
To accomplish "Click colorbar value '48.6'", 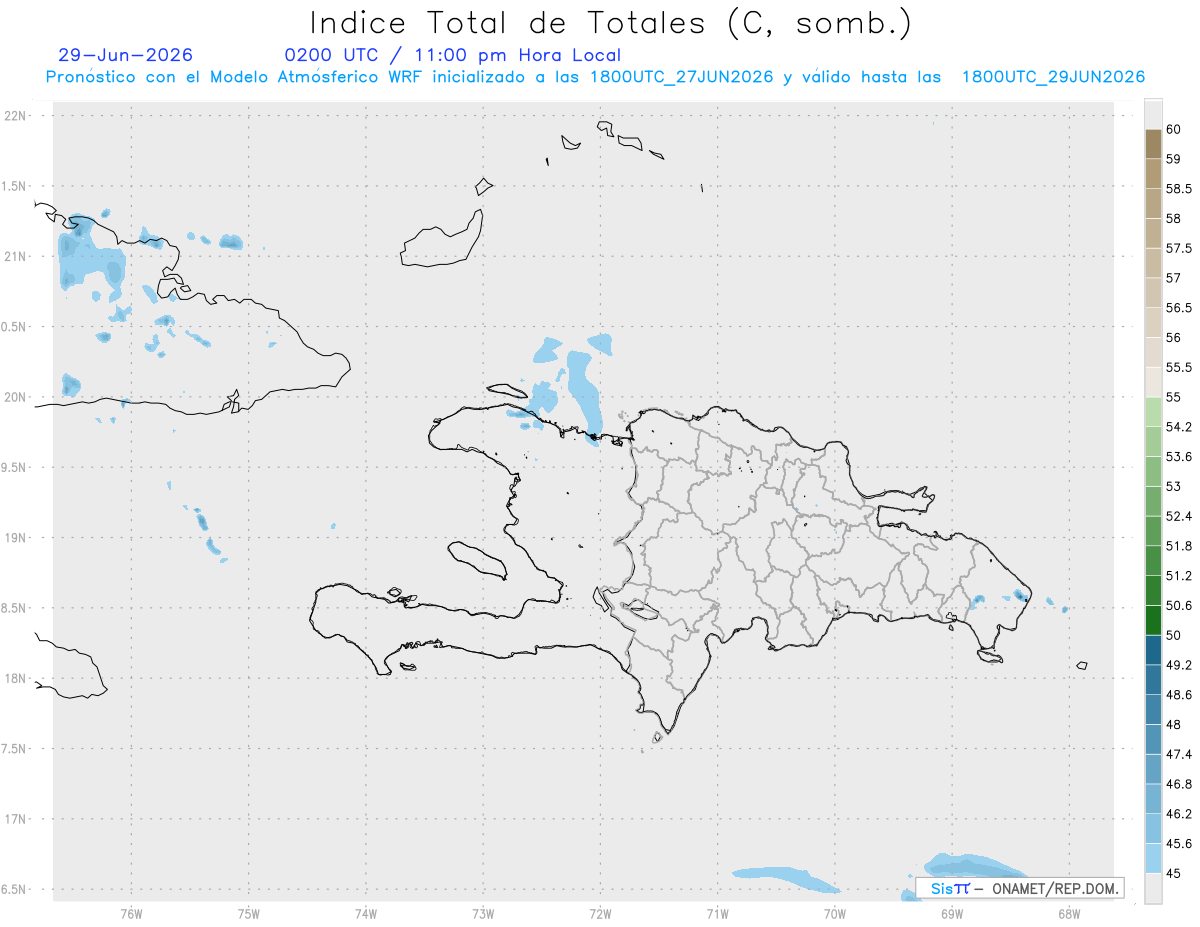I will 1179,695.
